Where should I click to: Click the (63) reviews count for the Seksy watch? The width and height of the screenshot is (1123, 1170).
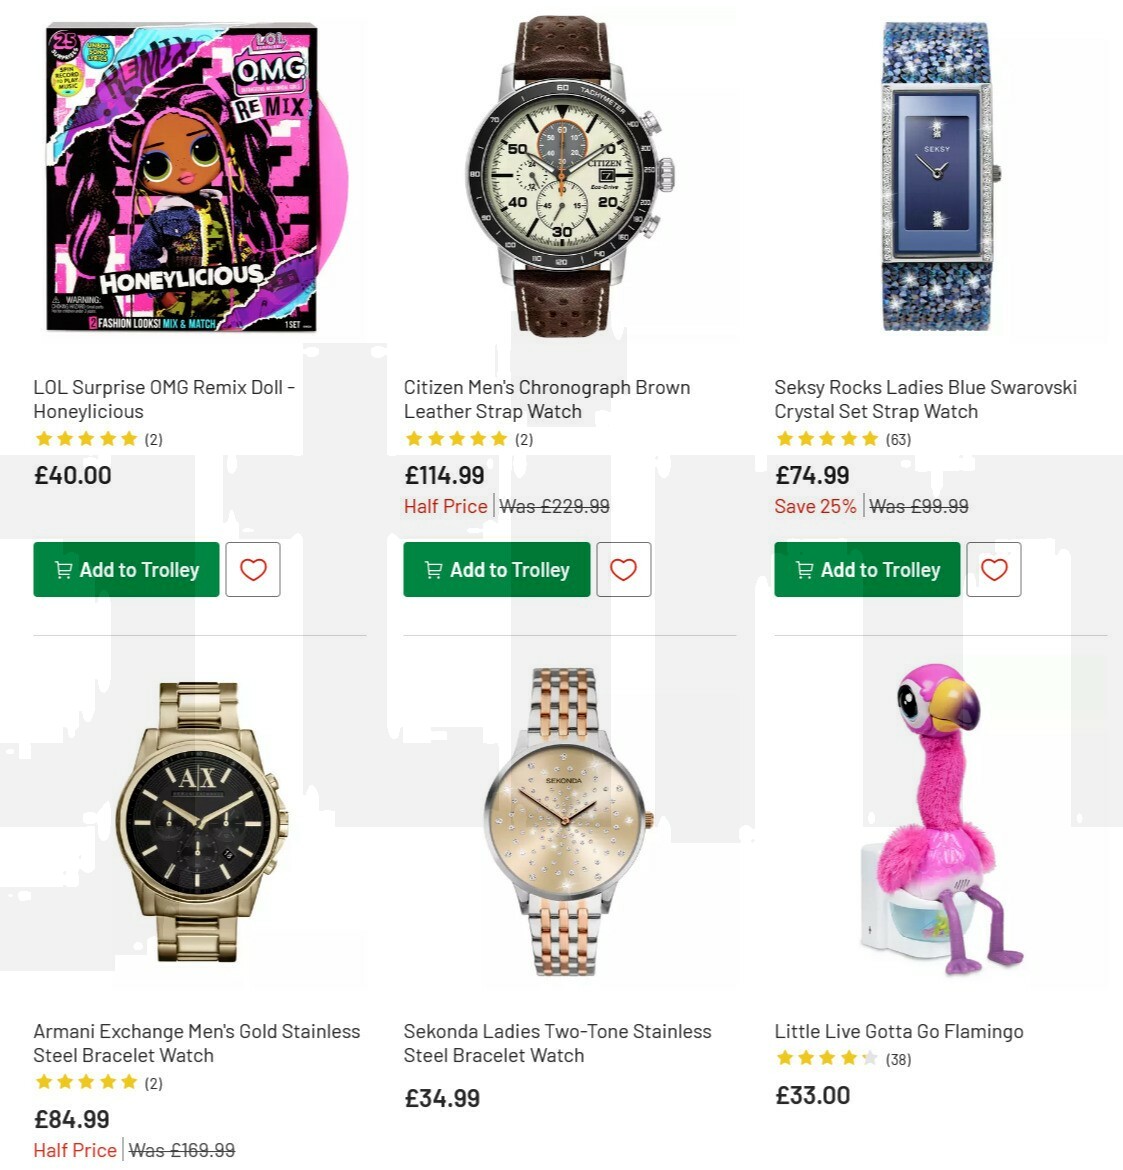897,438
